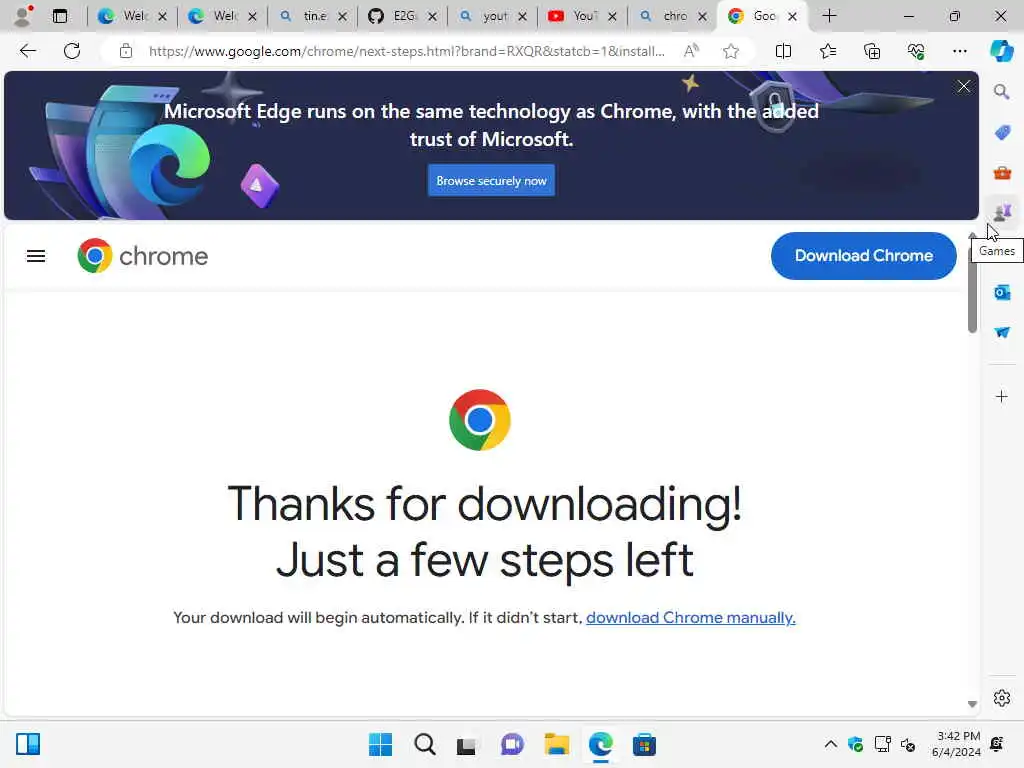Image resolution: width=1024 pixels, height=768 pixels.
Task: Click the Read aloud icon
Action: (x=691, y=51)
